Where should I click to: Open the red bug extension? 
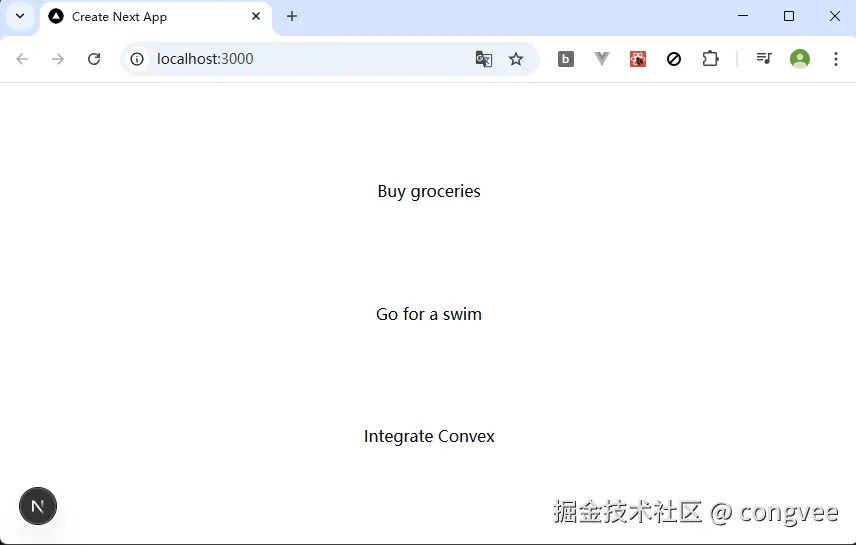pos(638,58)
